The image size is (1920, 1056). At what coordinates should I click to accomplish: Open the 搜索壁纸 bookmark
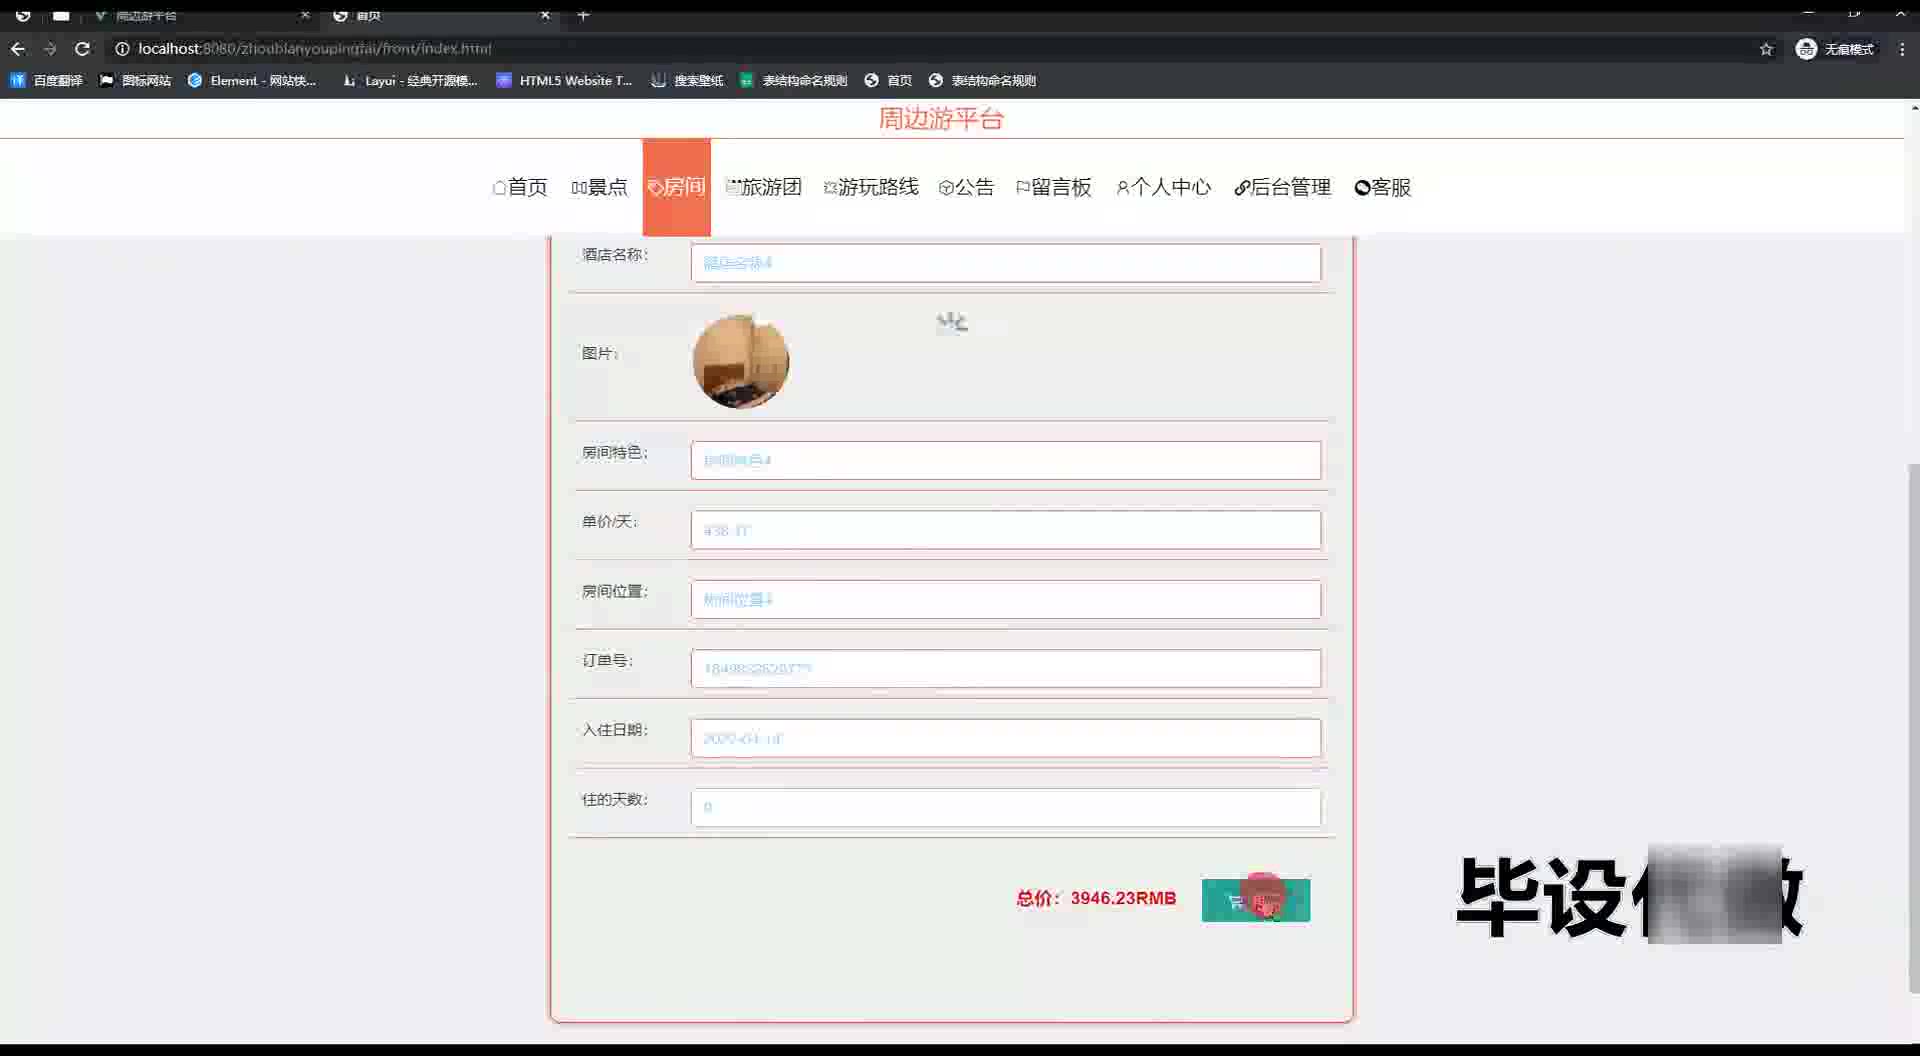pyautogui.click(x=687, y=80)
